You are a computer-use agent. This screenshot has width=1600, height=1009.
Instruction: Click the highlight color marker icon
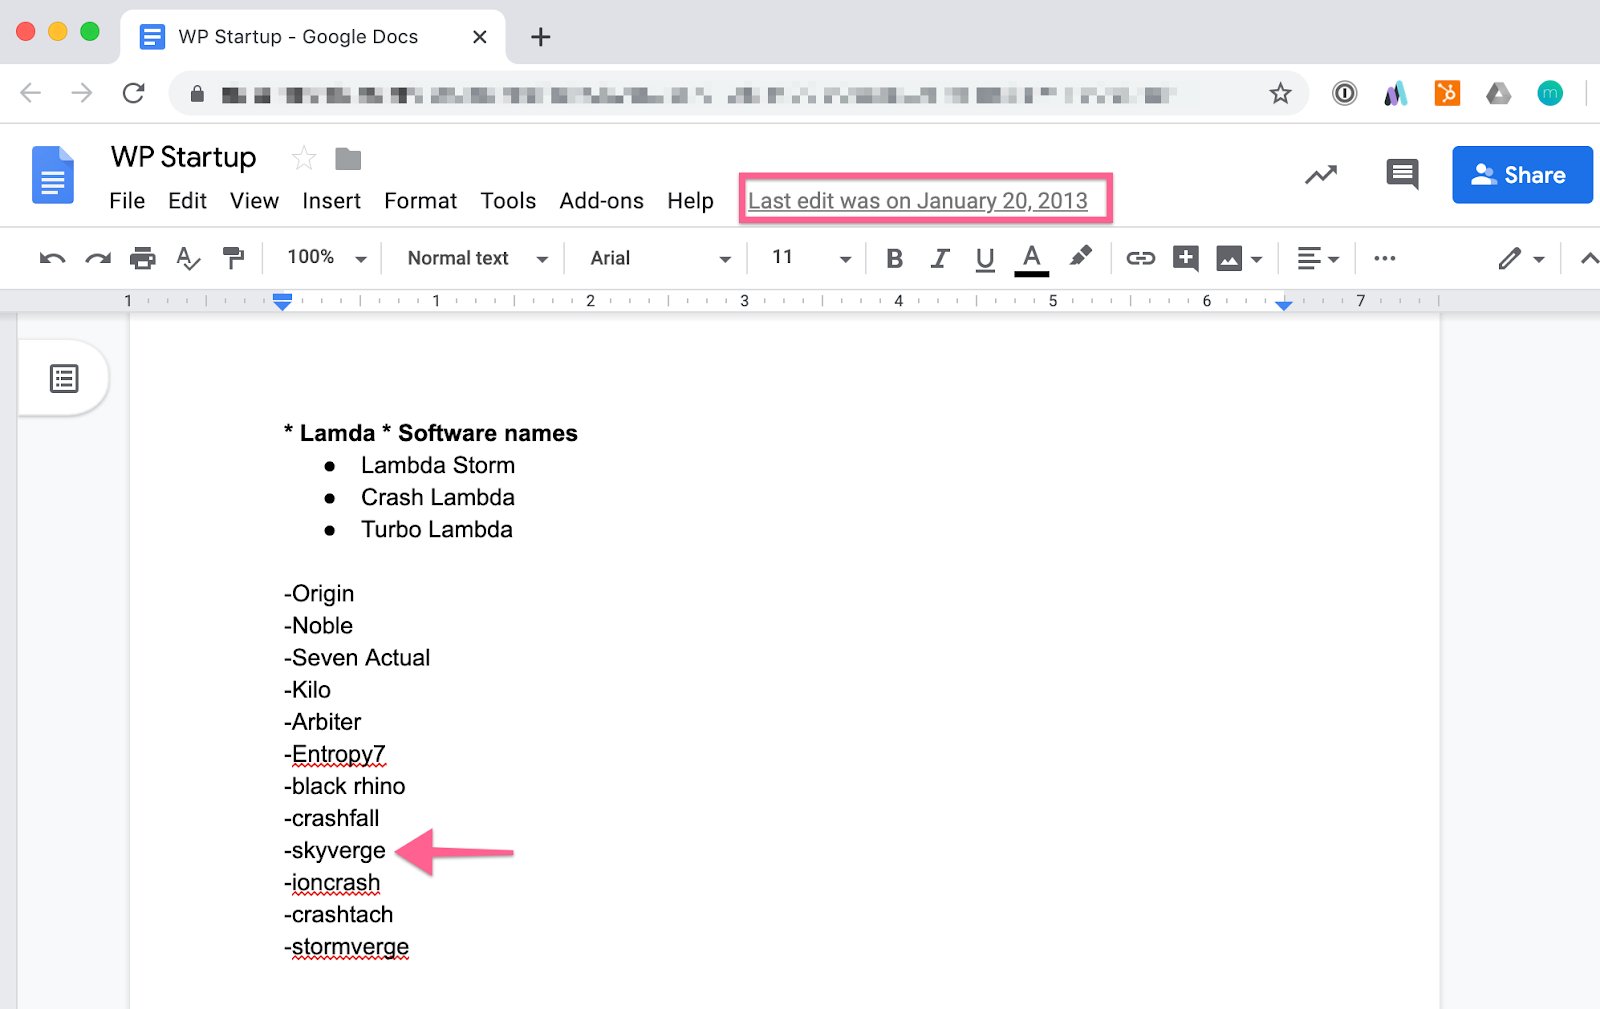click(1080, 258)
